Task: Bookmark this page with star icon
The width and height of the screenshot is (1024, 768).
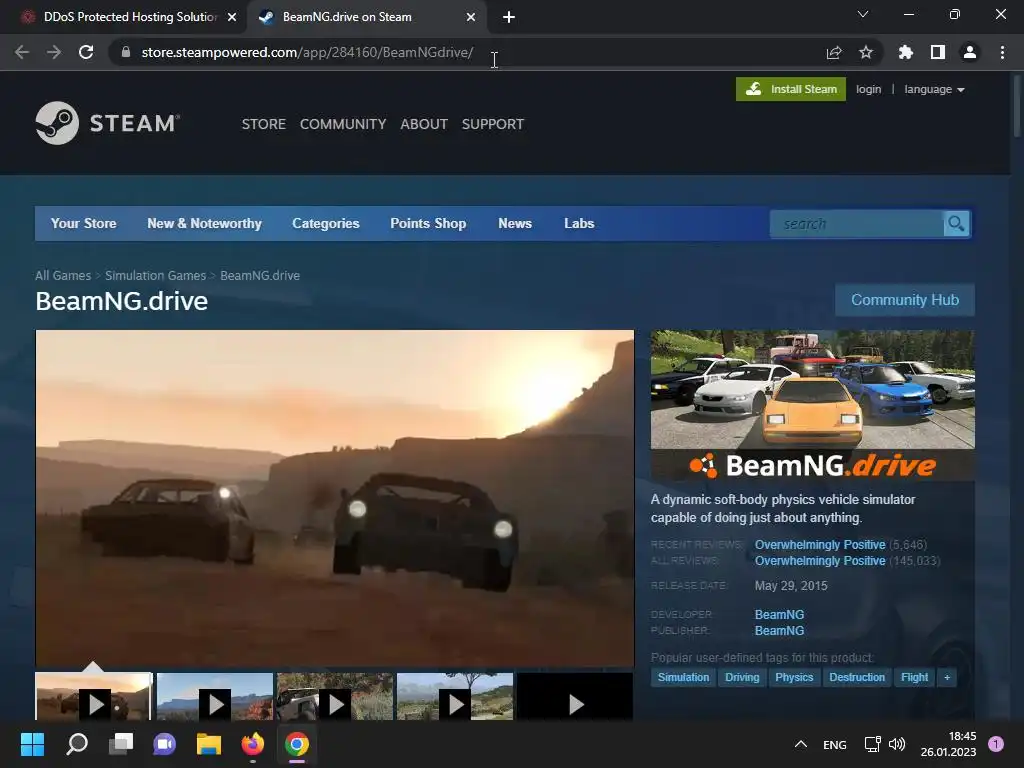Action: [x=866, y=52]
